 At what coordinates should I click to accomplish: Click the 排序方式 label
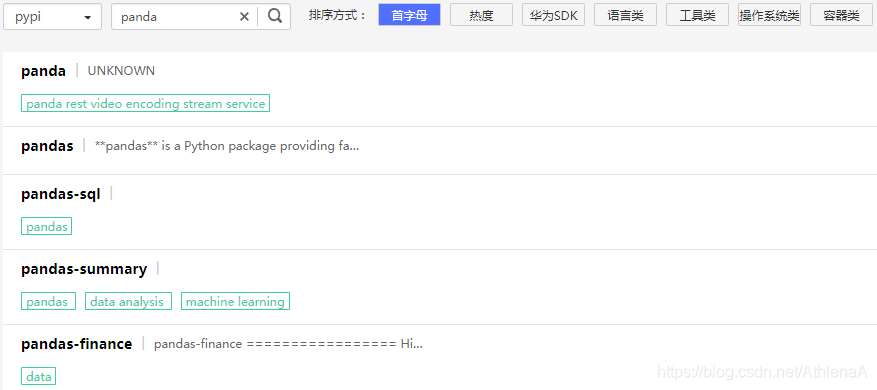point(337,16)
